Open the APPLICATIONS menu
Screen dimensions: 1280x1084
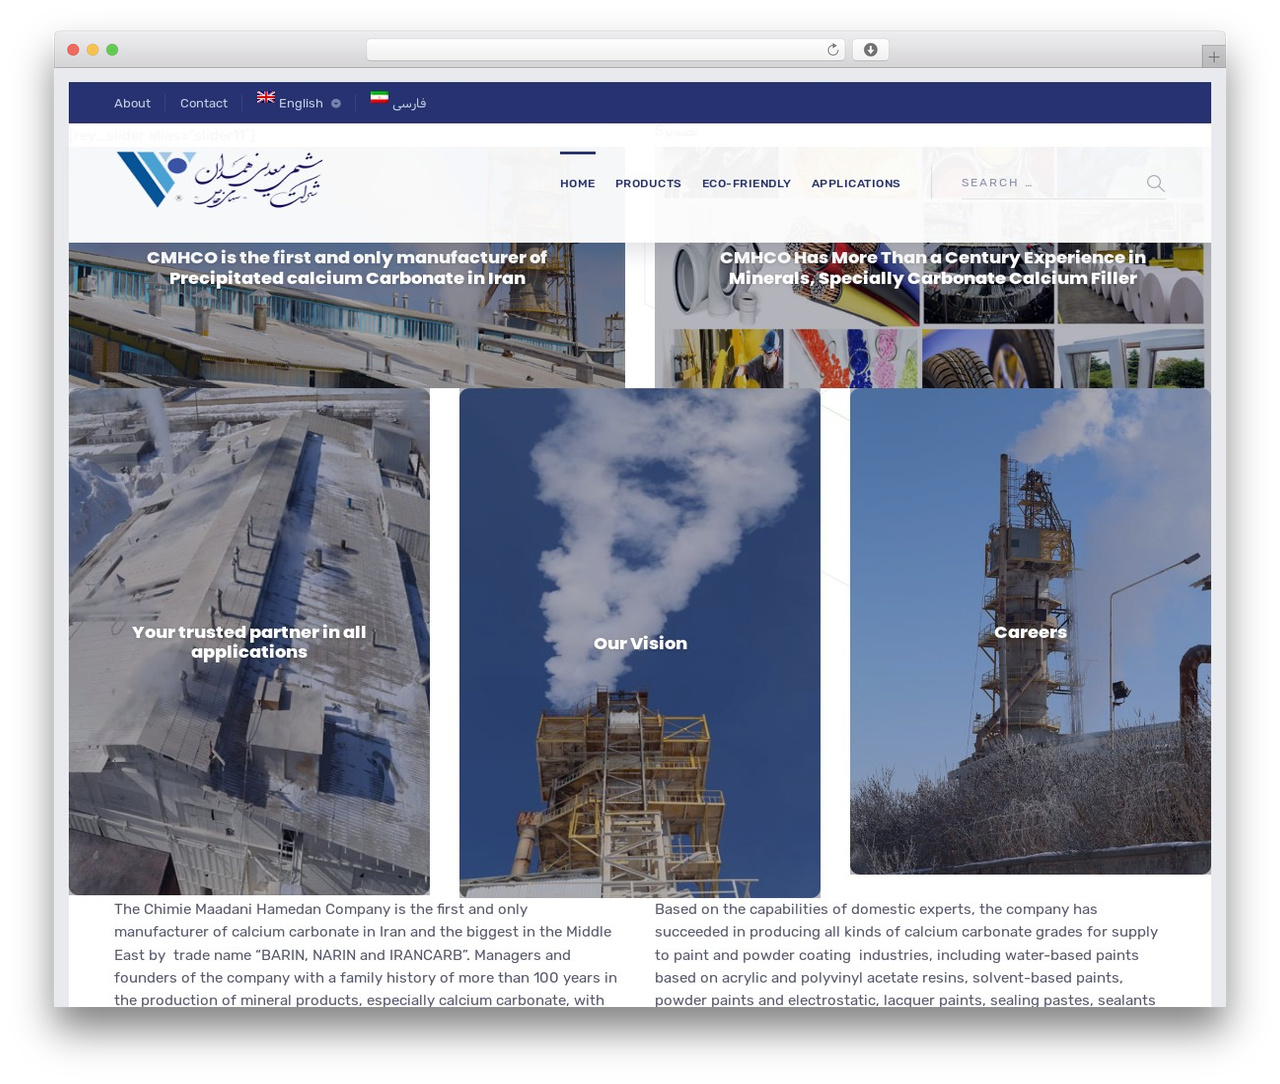(856, 184)
